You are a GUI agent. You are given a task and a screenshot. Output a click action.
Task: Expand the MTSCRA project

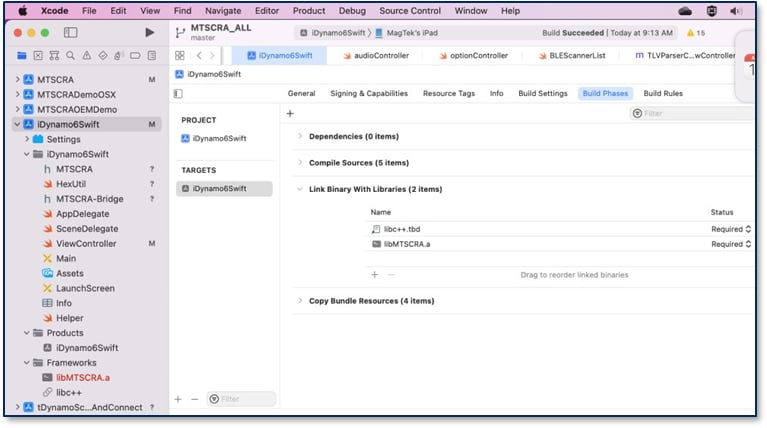18,79
